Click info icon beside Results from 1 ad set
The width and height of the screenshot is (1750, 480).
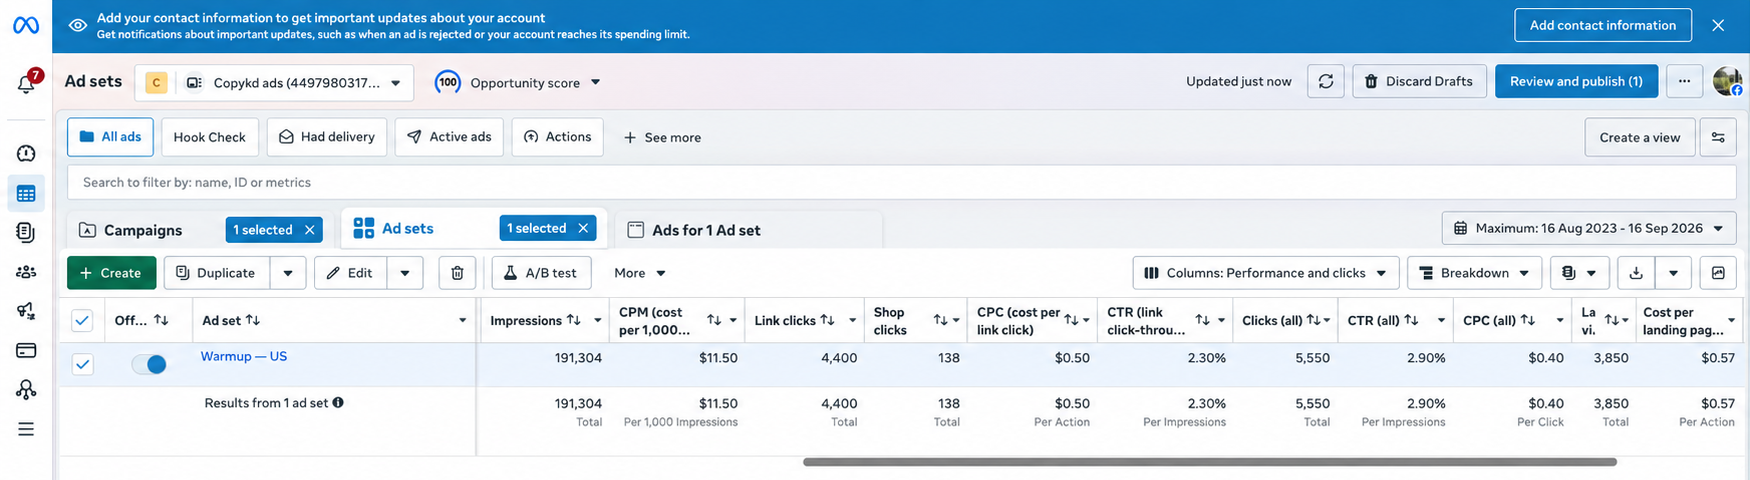(x=338, y=403)
